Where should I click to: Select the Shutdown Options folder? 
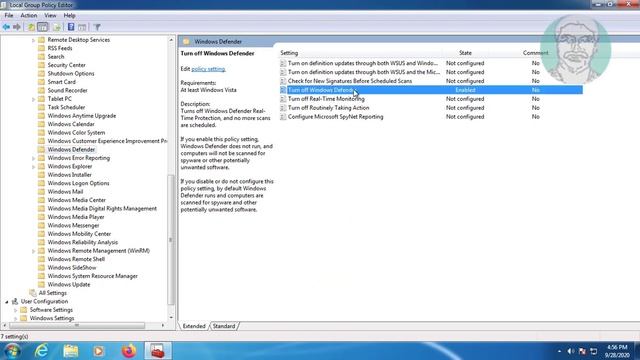coord(71,73)
